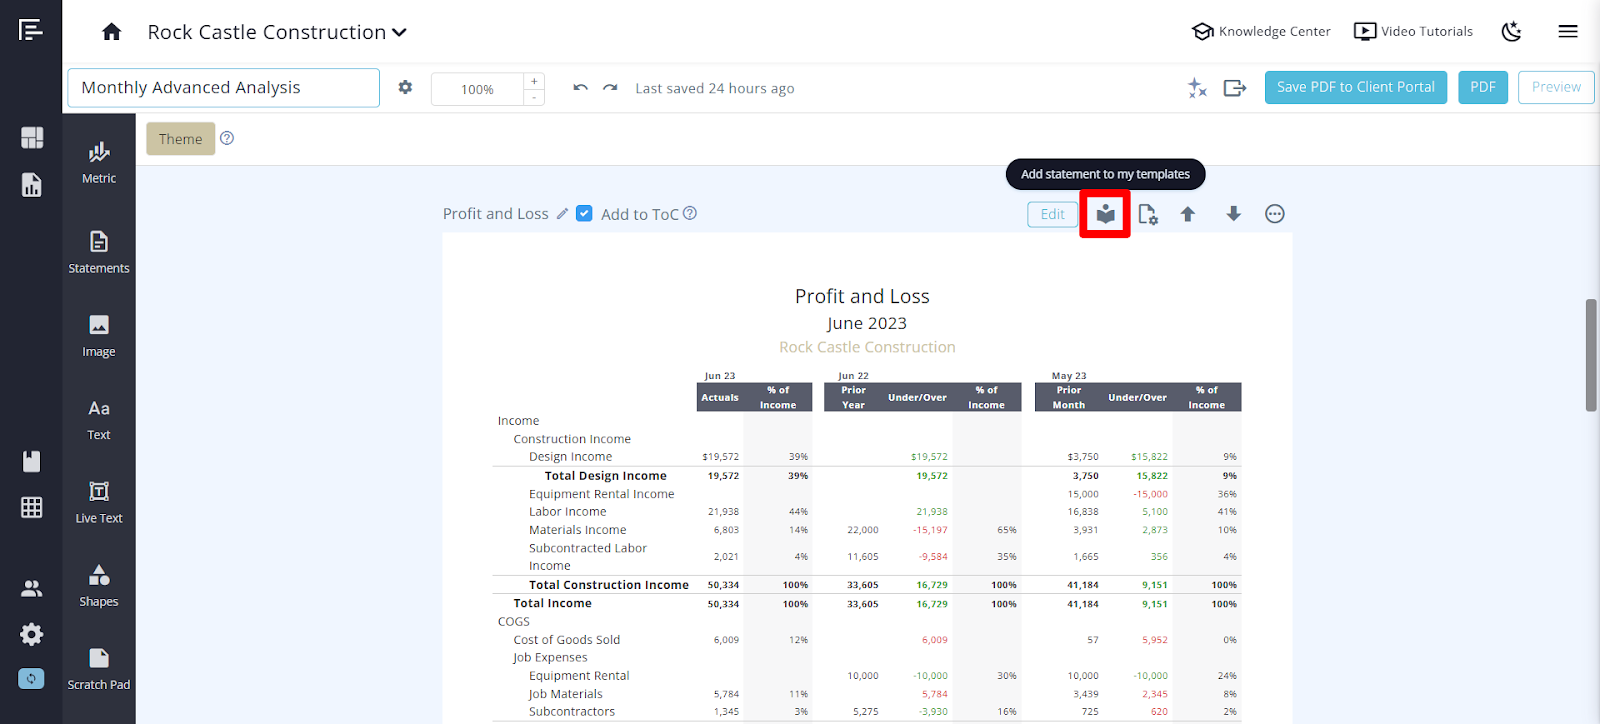Open the app logo menu icon
The height and width of the screenshot is (724, 1600).
pos(31,30)
